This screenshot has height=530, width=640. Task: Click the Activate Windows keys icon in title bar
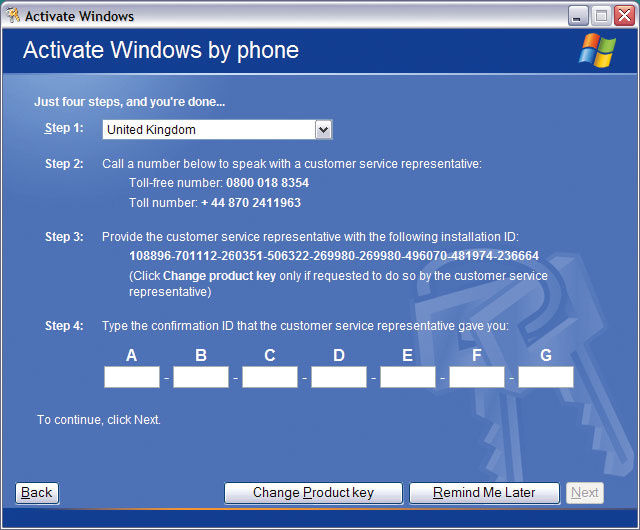pyautogui.click(x=13, y=16)
